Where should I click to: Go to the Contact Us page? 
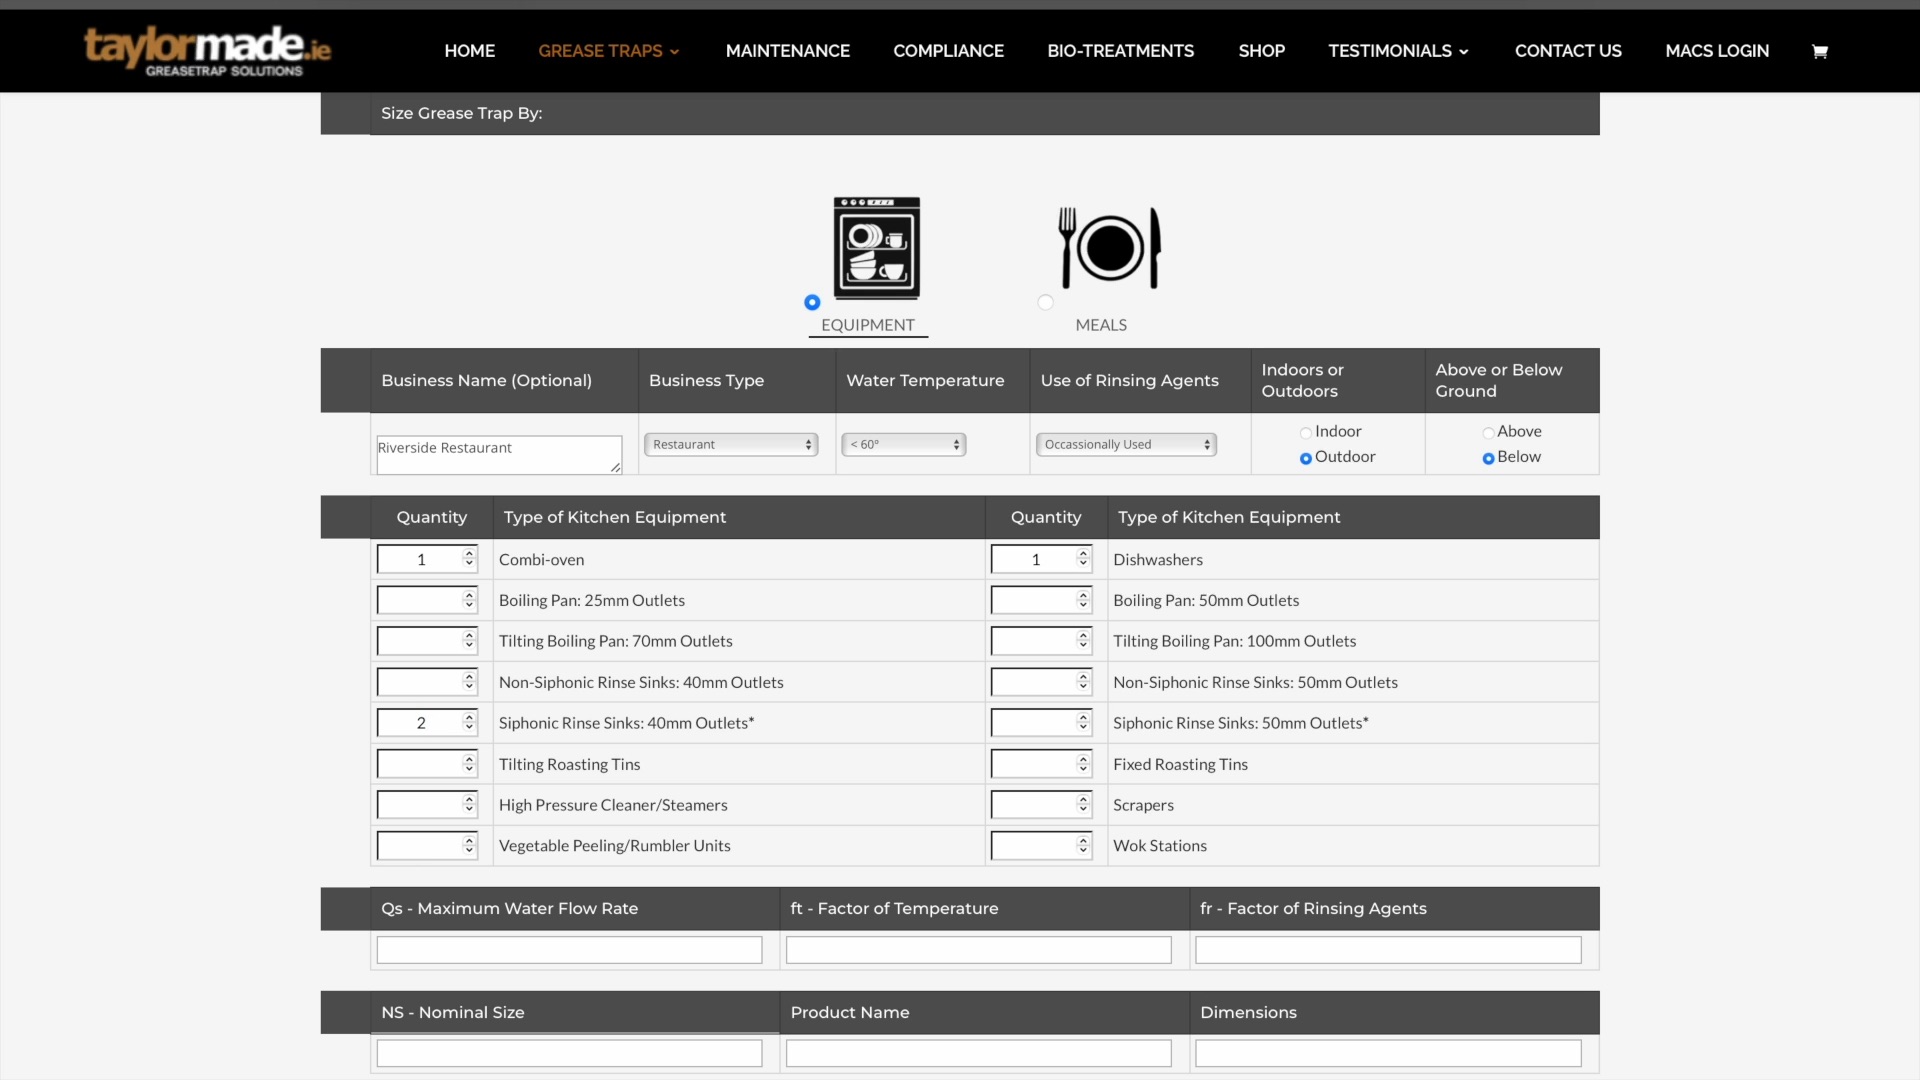1567,51
